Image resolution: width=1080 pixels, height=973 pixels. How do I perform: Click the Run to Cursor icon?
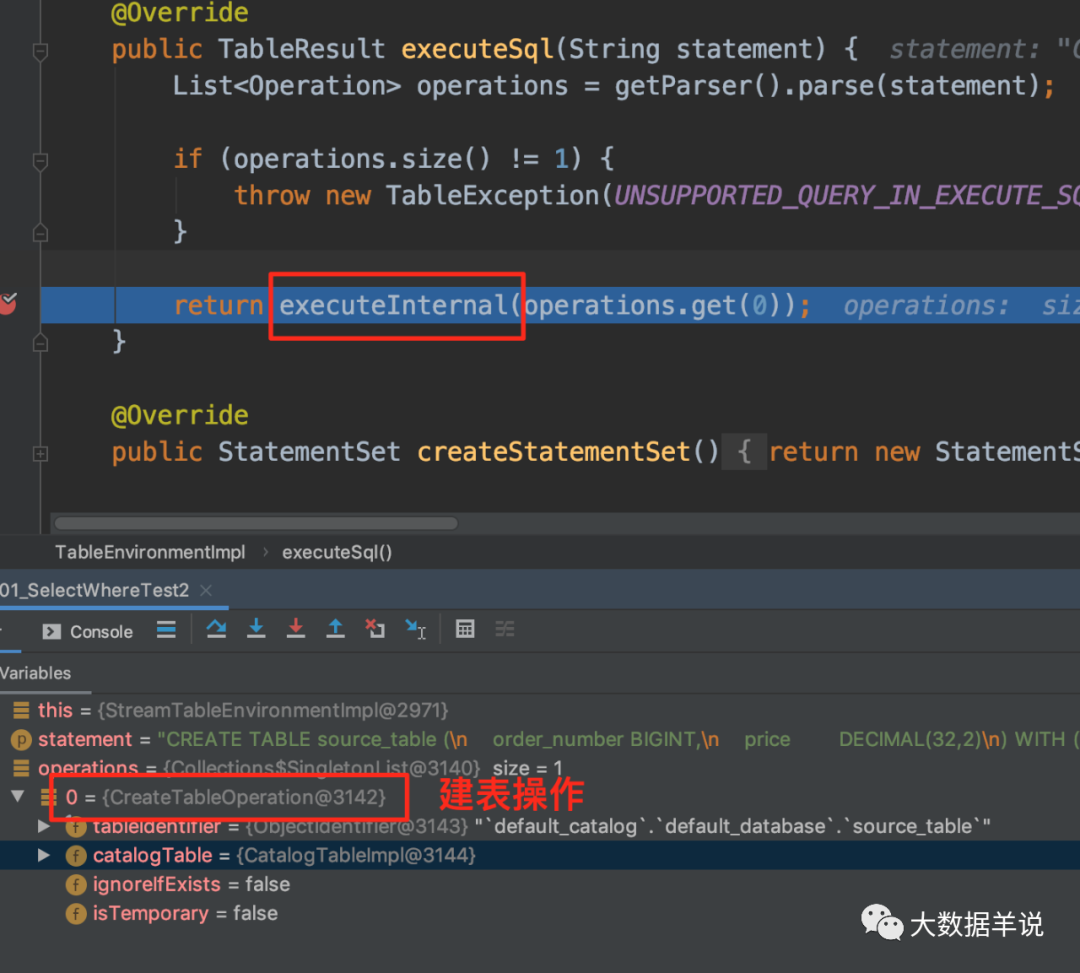point(416,629)
